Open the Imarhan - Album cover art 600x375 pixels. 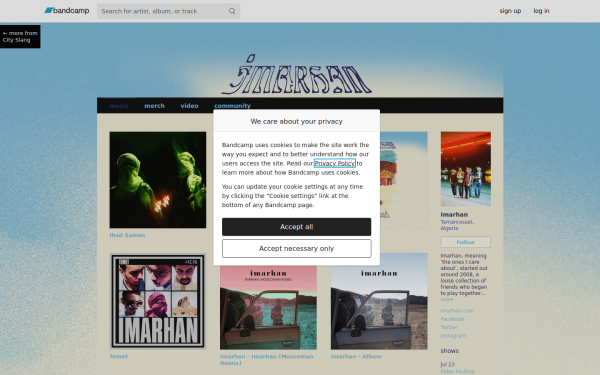point(379,301)
